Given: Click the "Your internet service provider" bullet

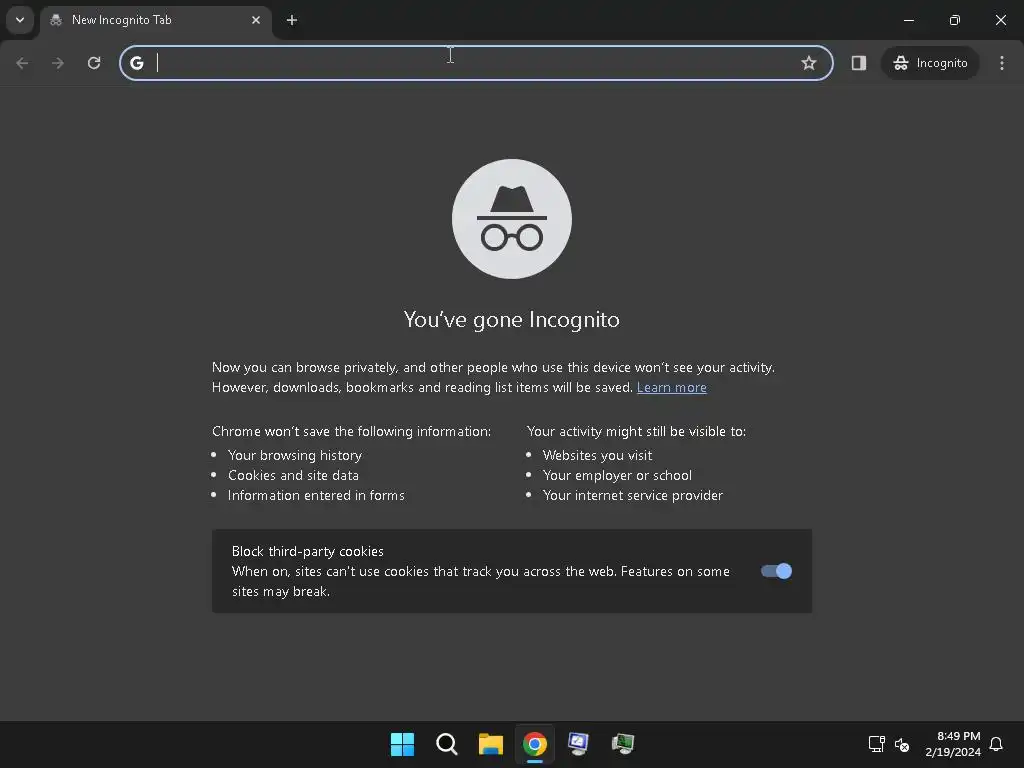Looking at the screenshot, I should pyautogui.click(x=633, y=495).
